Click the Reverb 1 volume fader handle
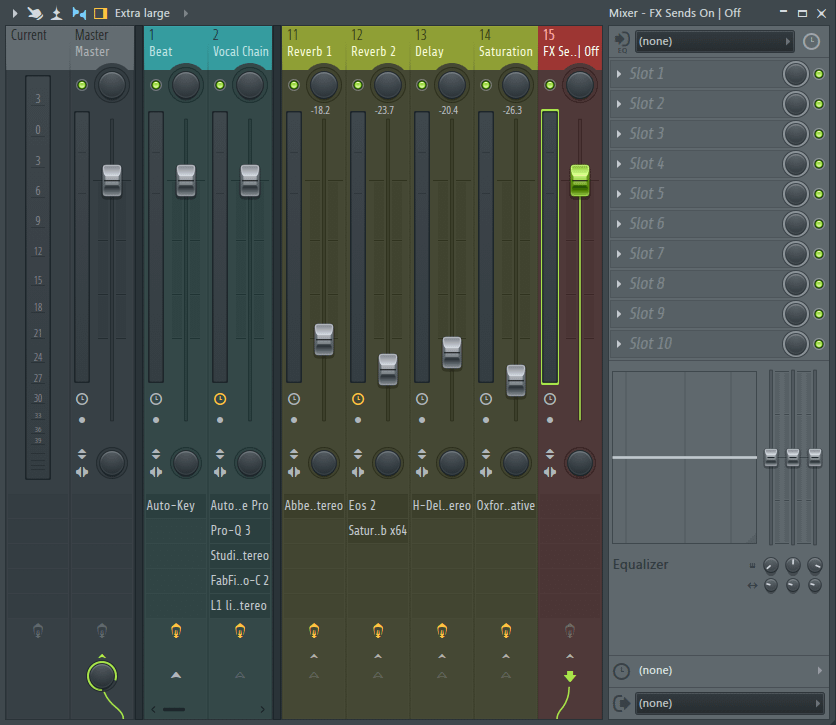 [x=324, y=340]
